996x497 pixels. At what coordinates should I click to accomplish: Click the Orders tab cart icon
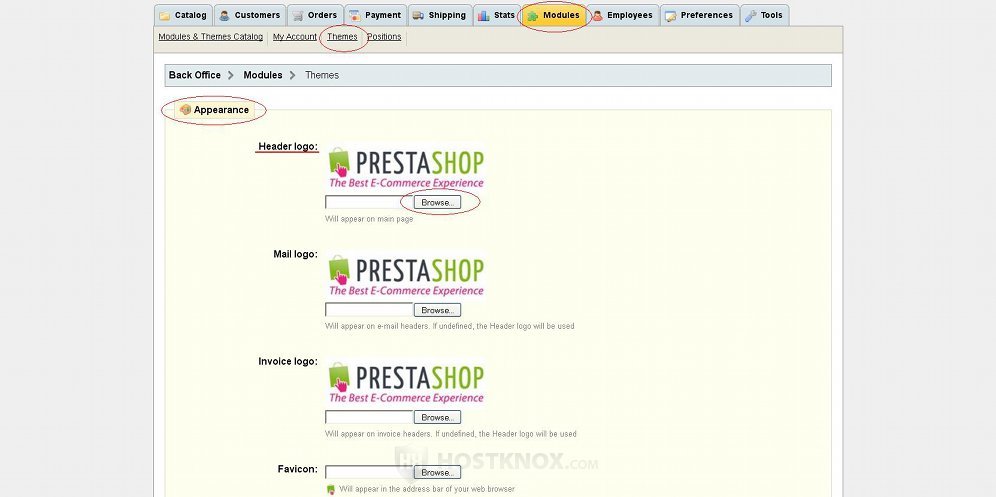(x=298, y=16)
